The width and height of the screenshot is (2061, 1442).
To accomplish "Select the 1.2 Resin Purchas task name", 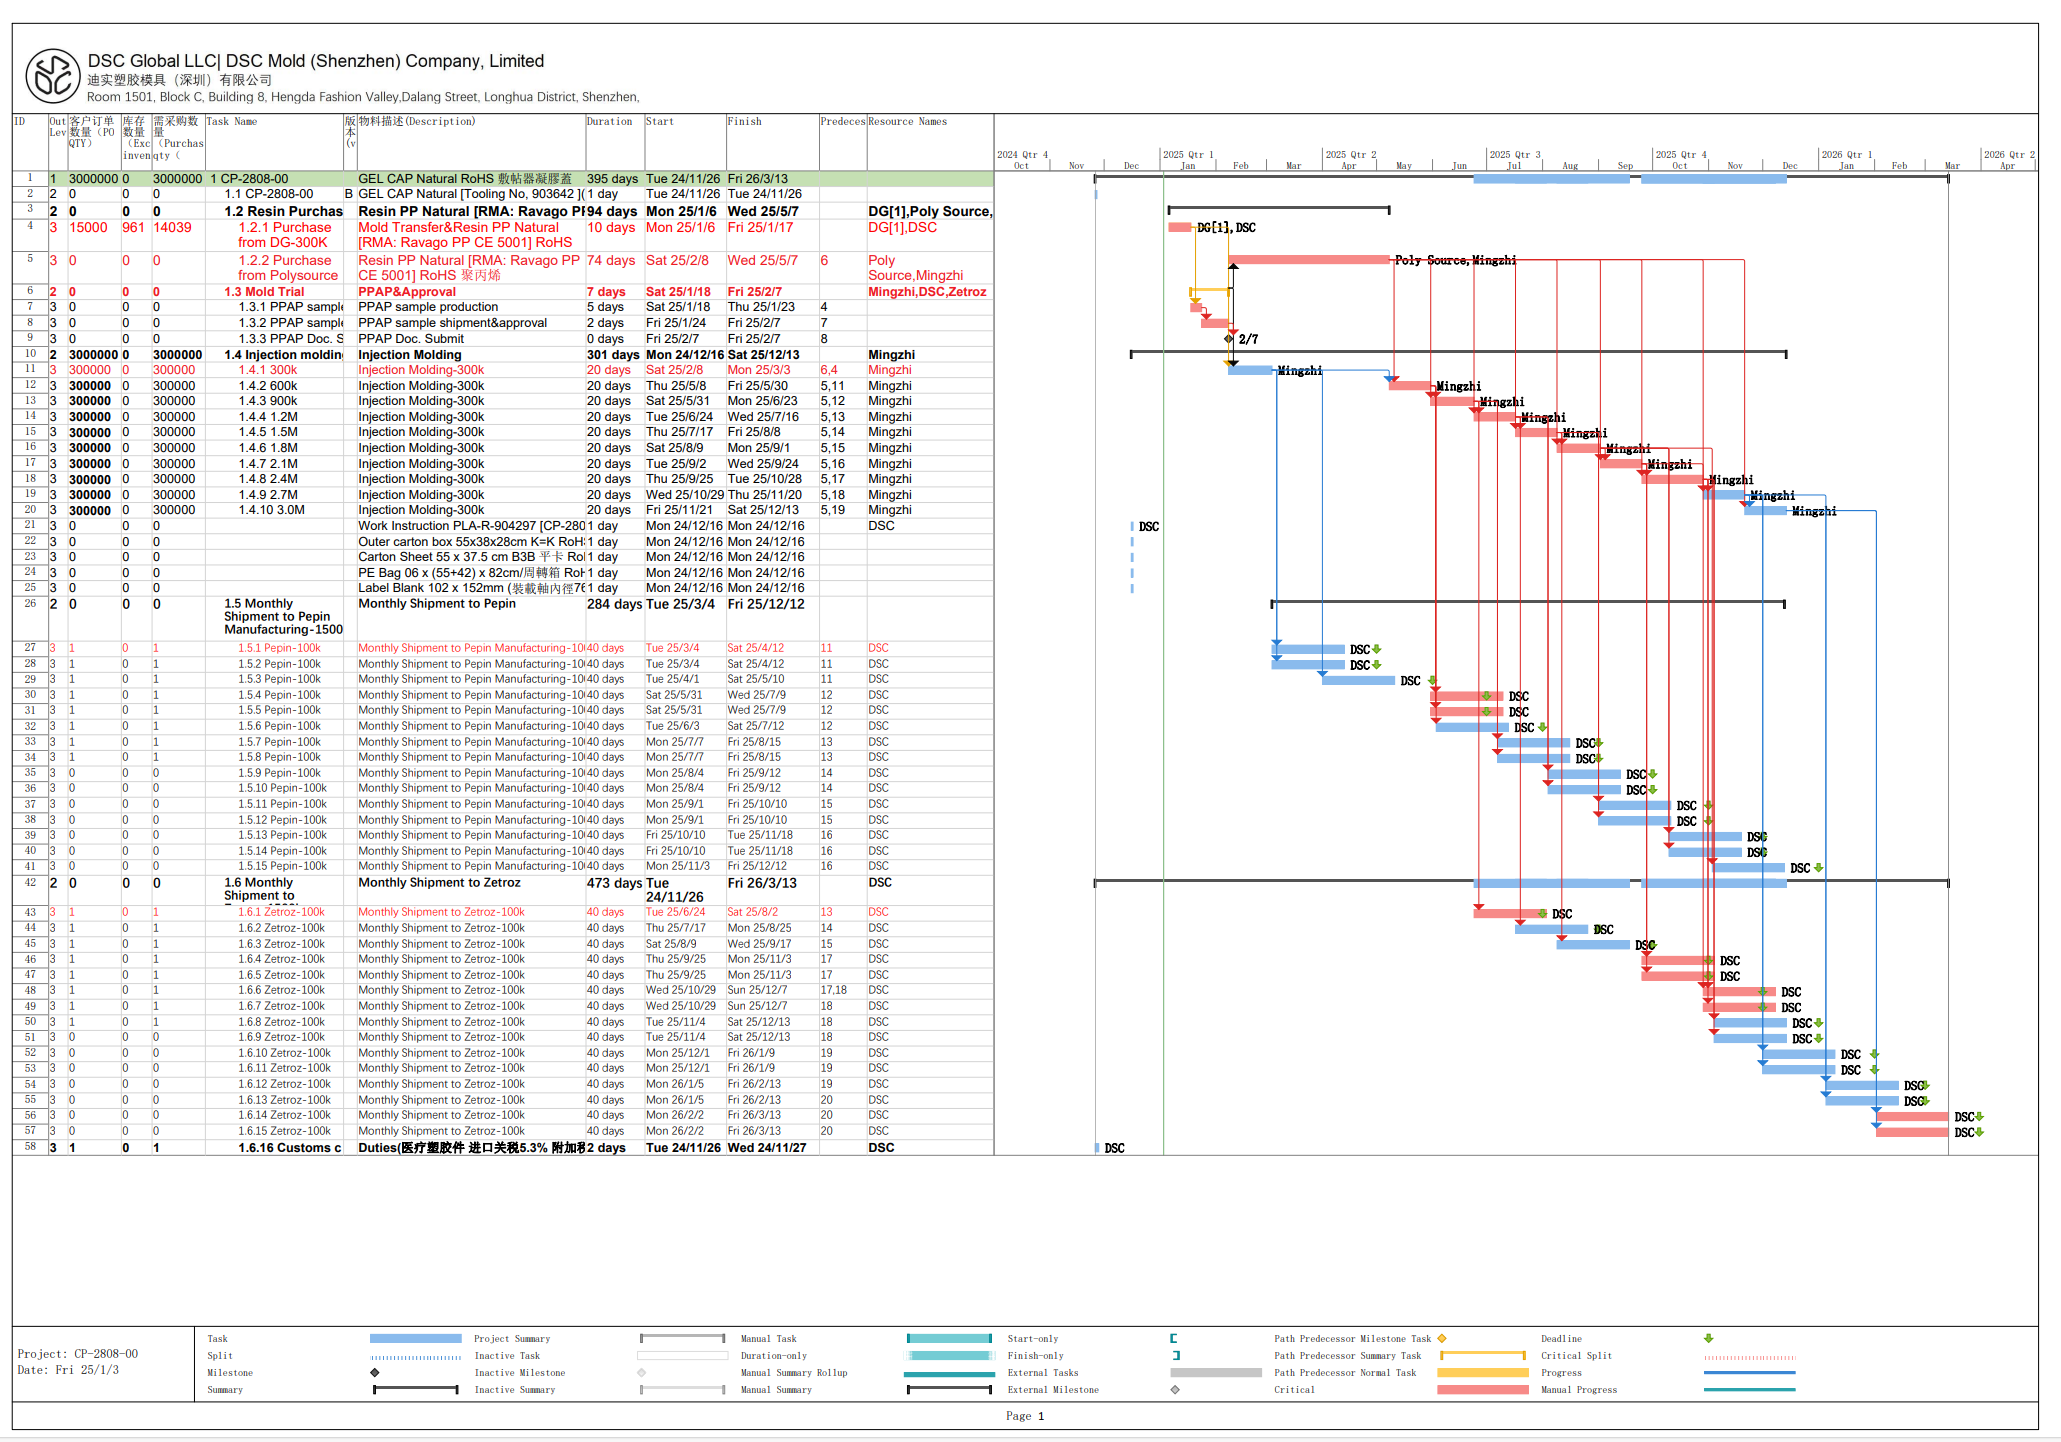I will pos(283,212).
